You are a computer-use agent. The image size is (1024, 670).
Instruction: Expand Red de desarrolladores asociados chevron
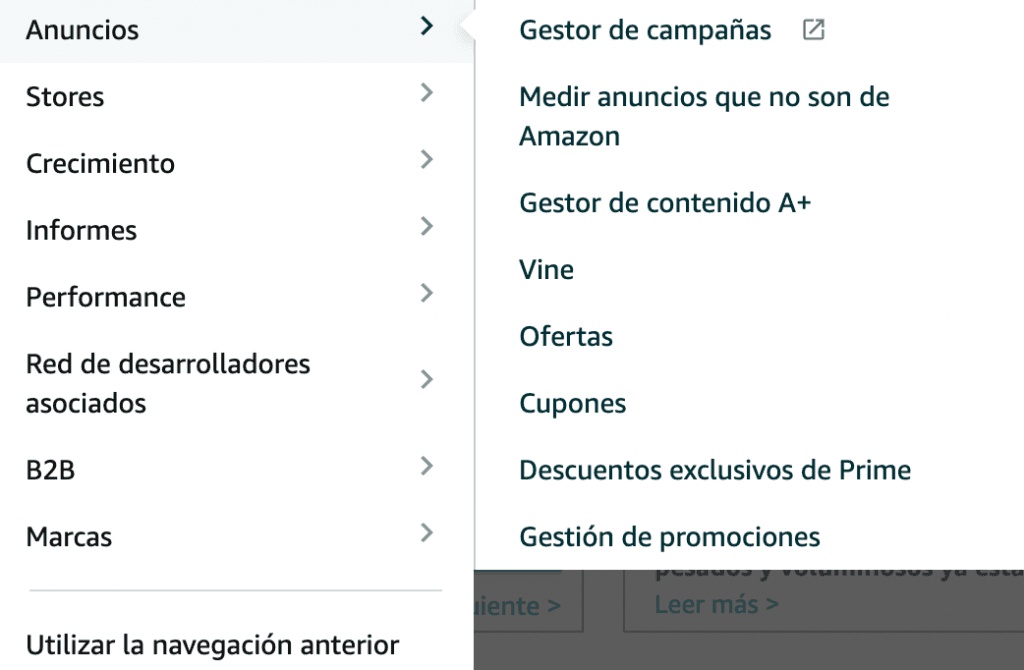point(427,380)
